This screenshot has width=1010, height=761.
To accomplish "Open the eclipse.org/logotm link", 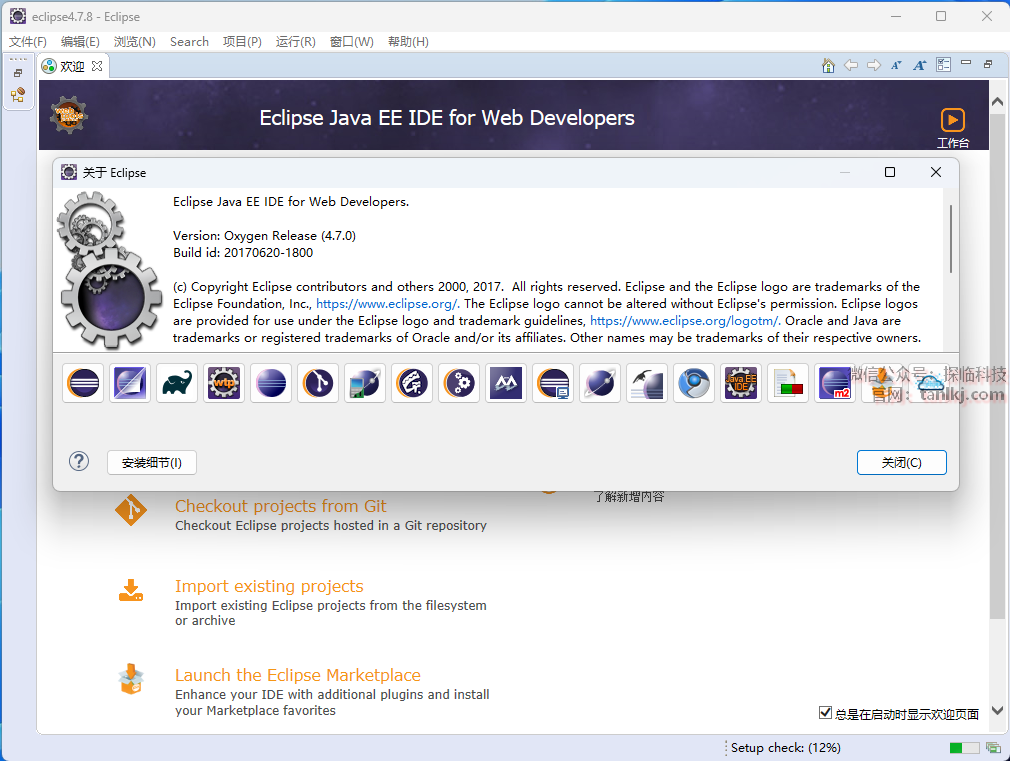I will click(685, 320).
